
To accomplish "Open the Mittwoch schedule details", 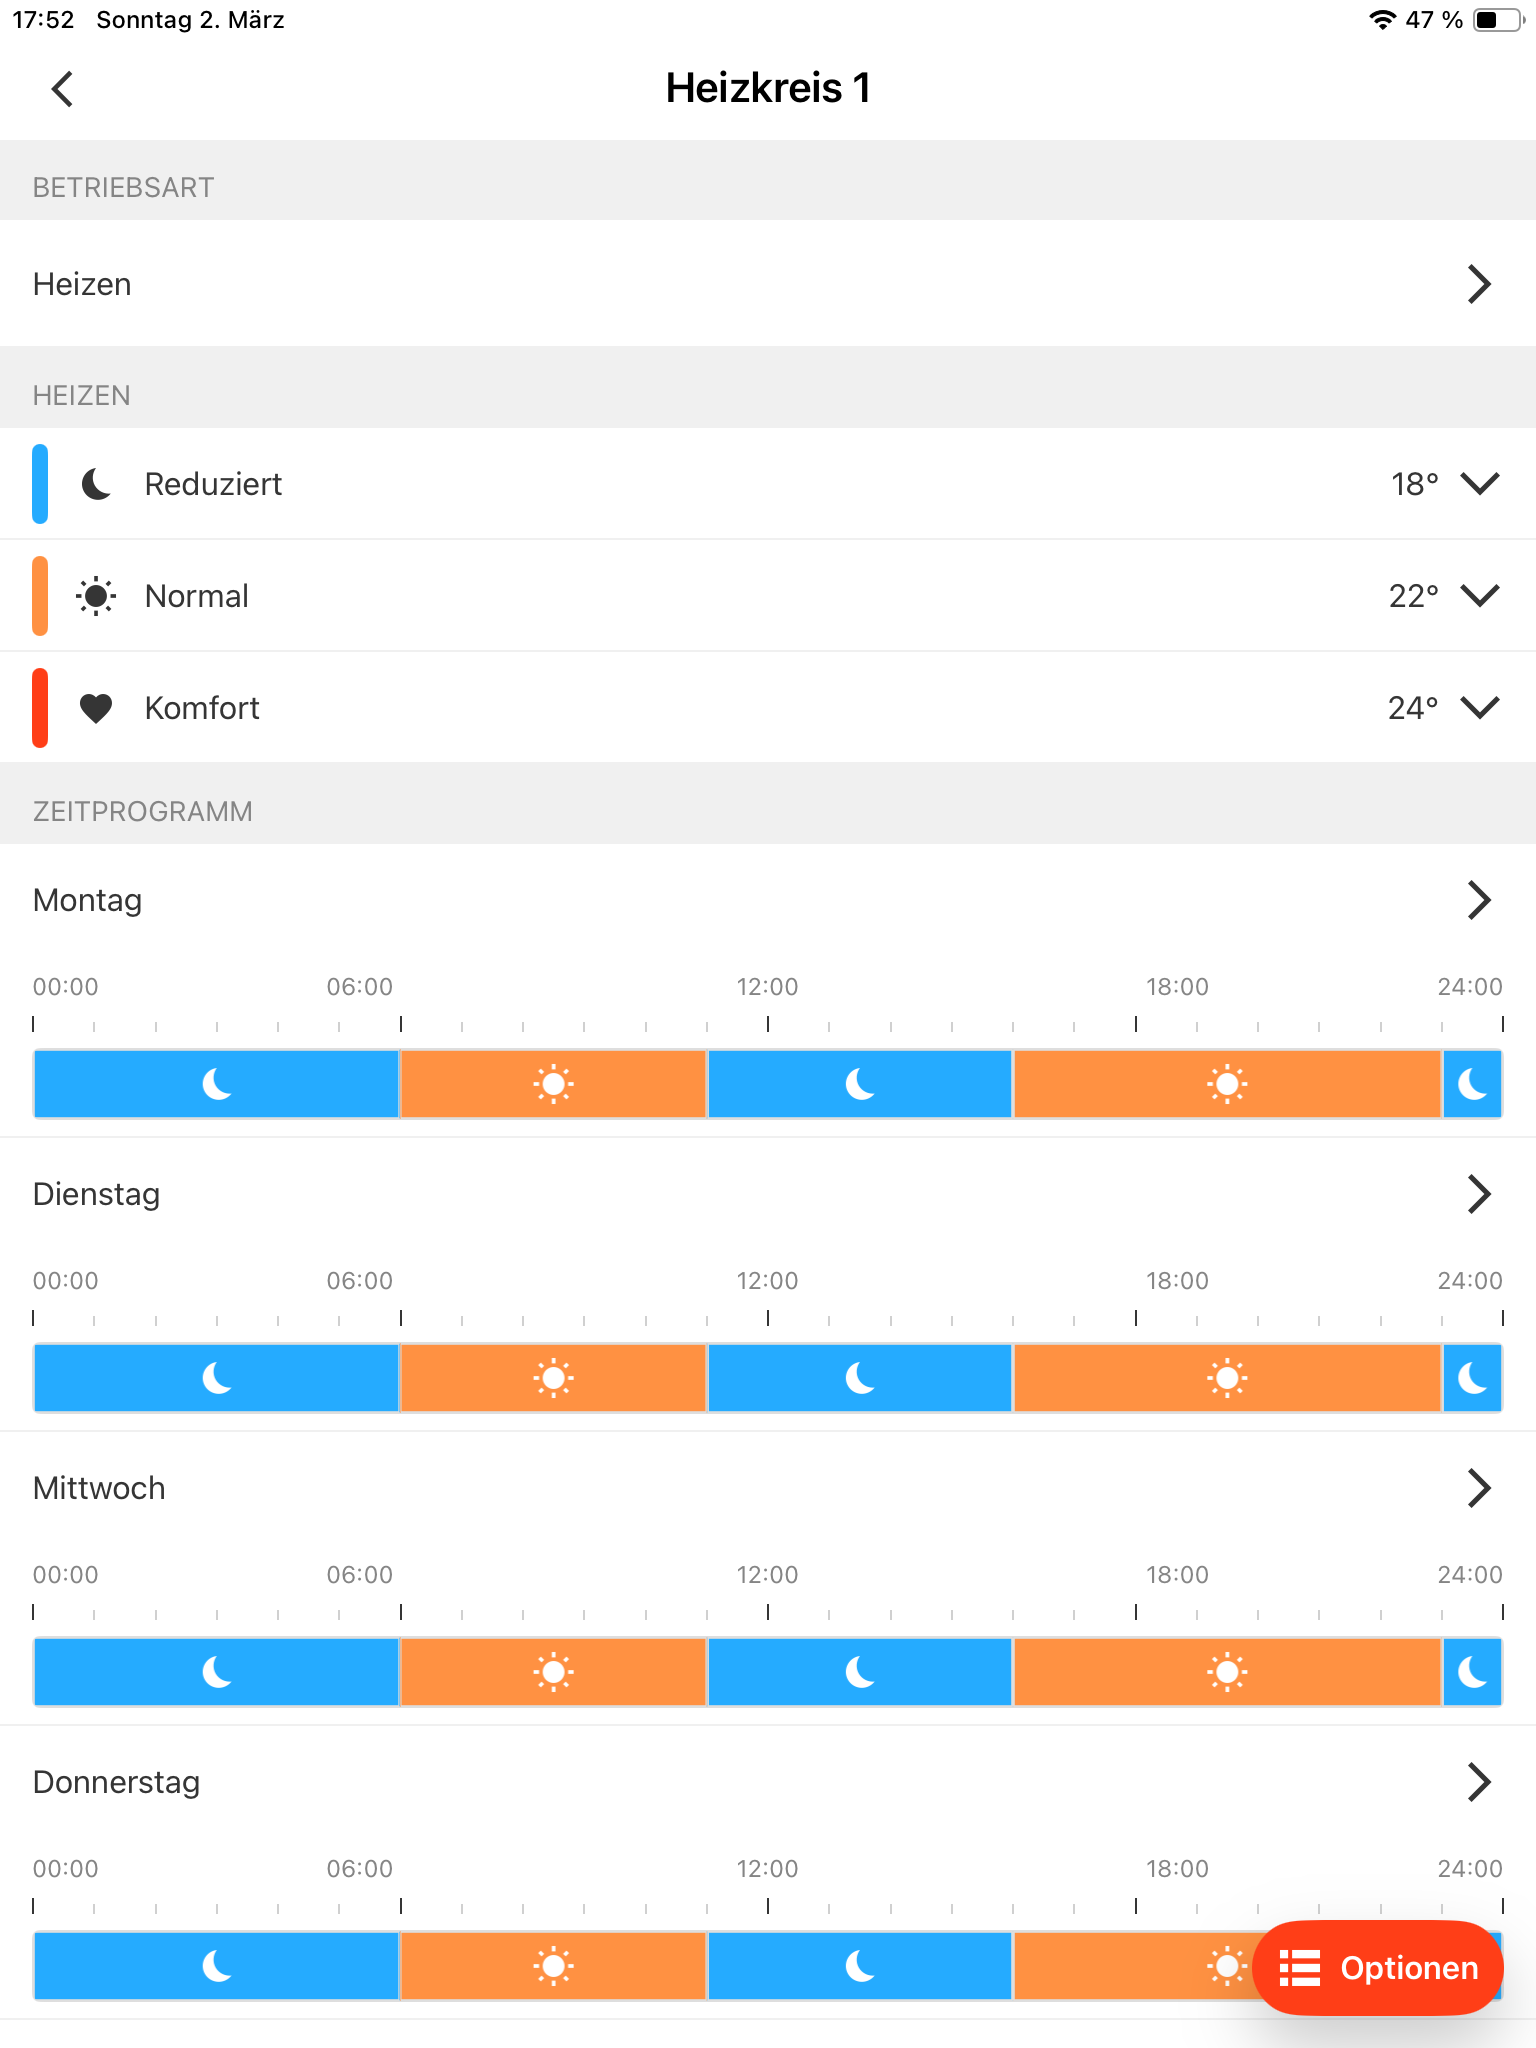I will [x=768, y=1488].
